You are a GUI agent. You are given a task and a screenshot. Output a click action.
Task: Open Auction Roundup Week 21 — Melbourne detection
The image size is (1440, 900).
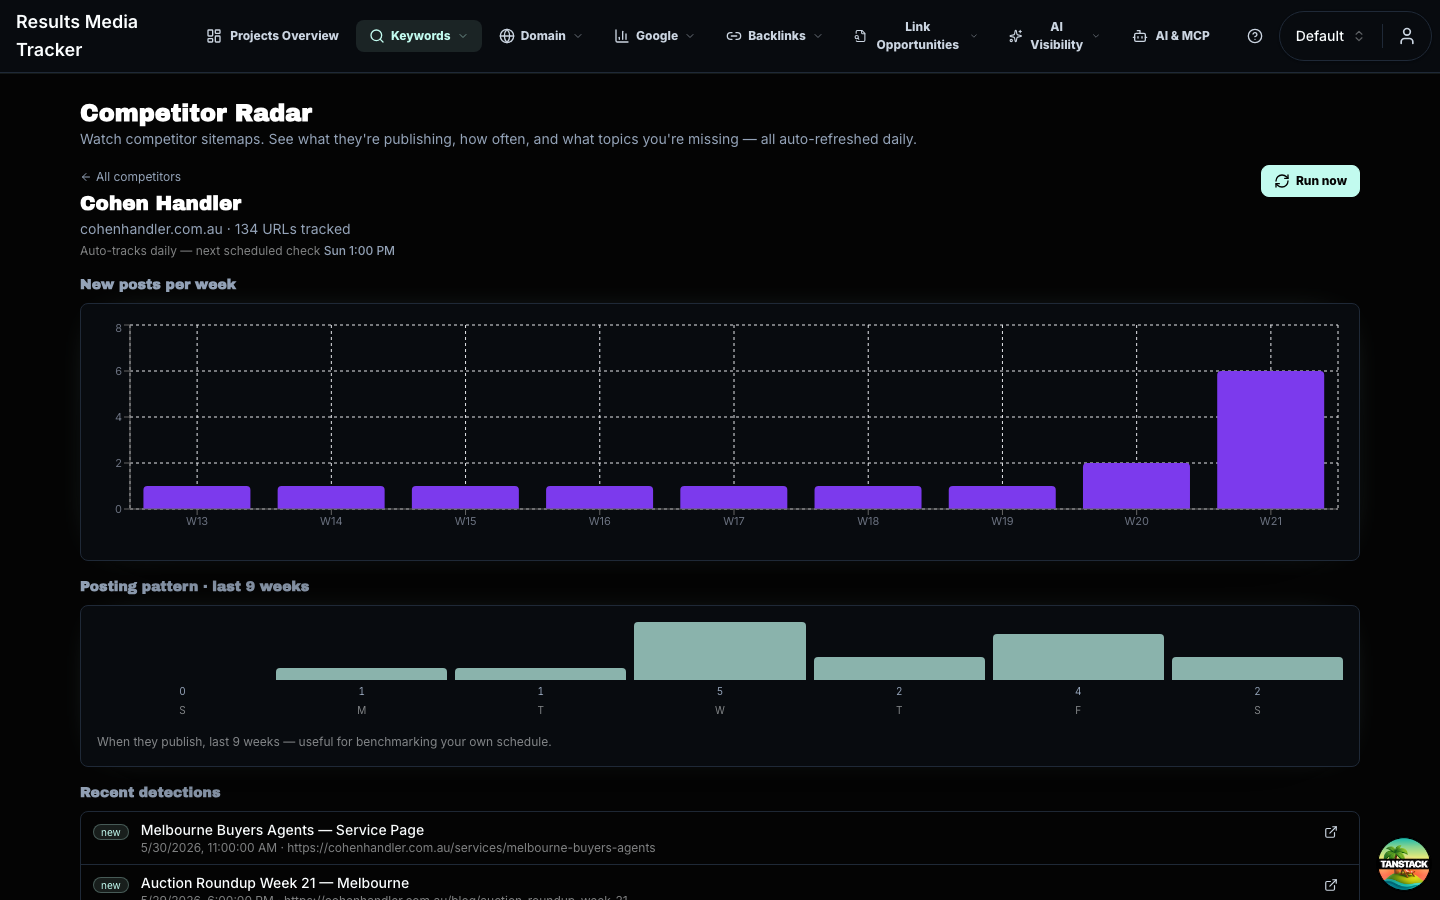(720, 883)
